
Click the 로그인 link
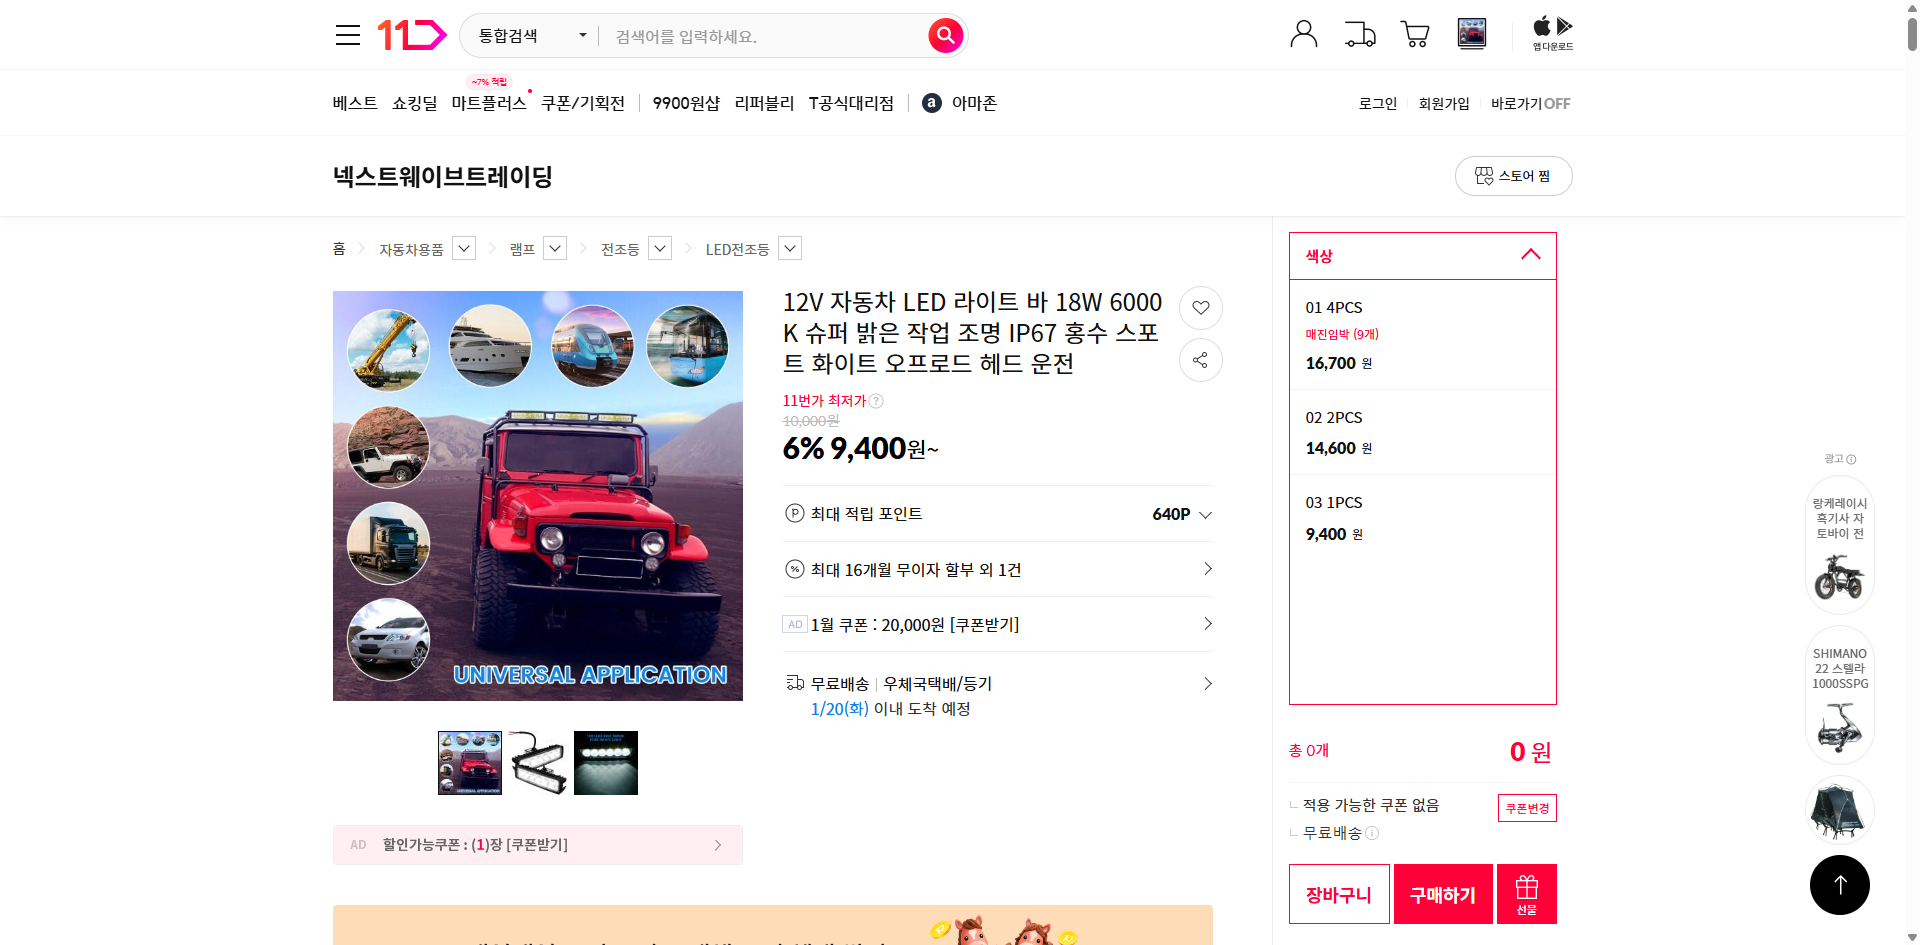(x=1377, y=103)
